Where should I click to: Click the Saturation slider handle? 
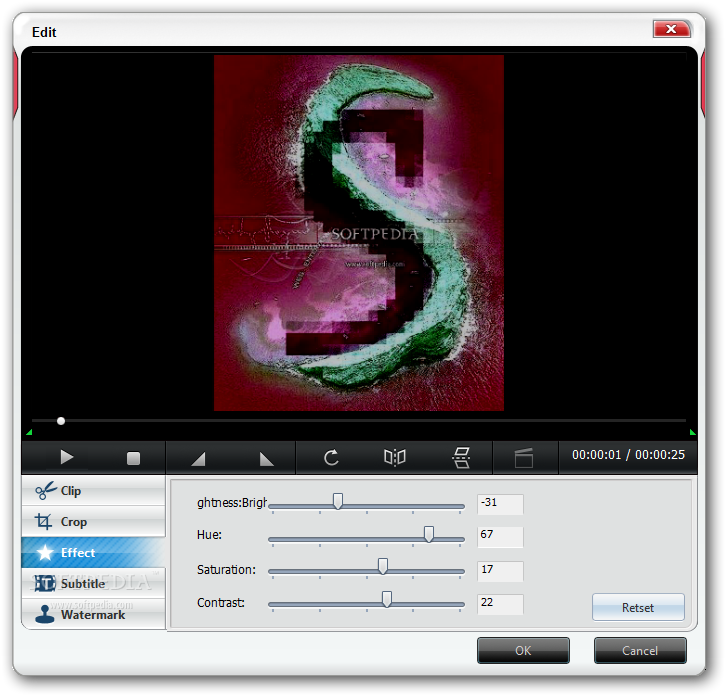click(382, 566)
